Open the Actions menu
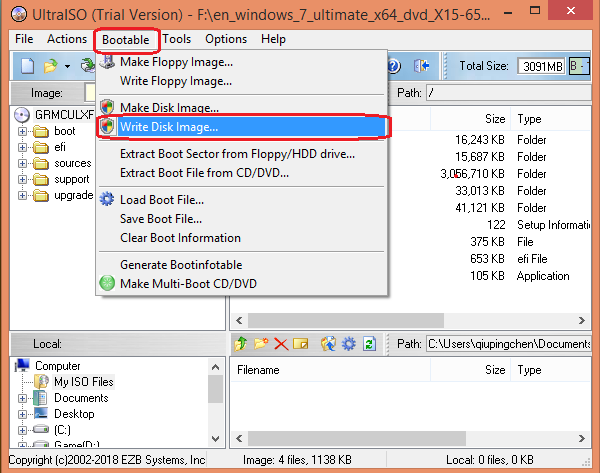 tap(67, 39)
